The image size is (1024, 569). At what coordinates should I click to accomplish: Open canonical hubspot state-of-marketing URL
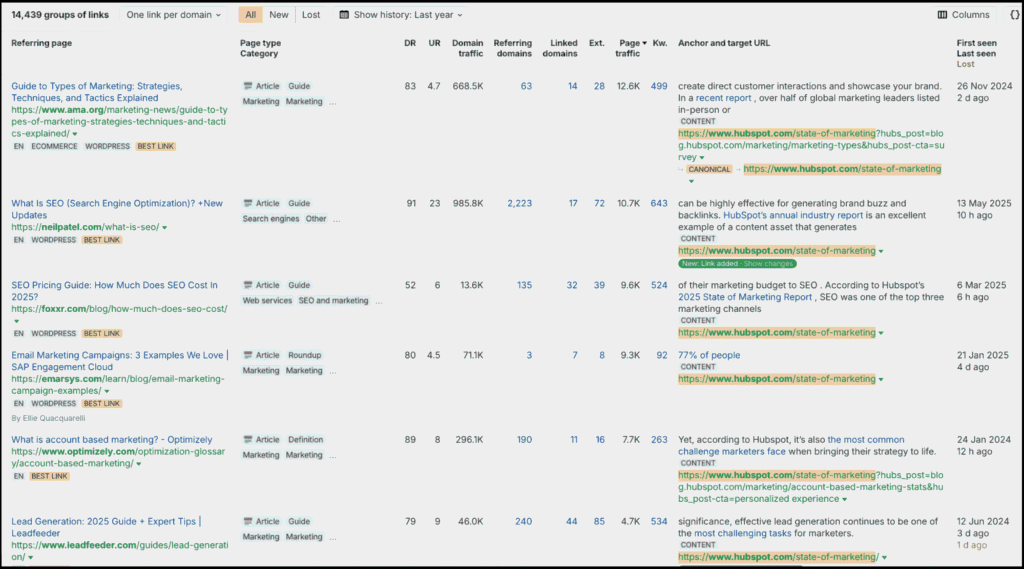point(842,169)
